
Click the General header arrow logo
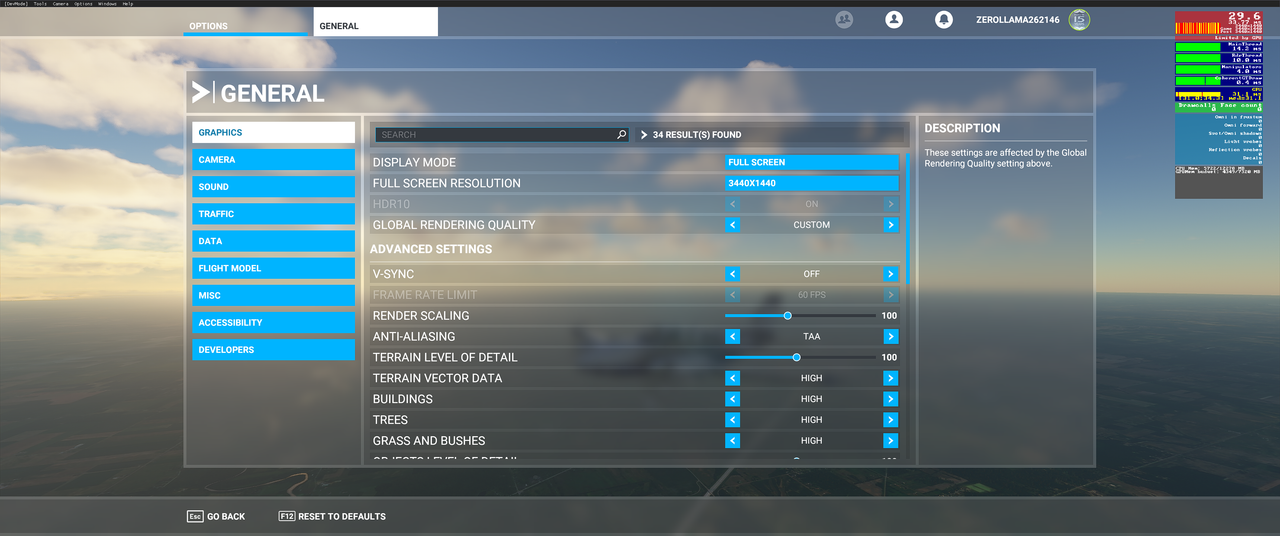202,93
